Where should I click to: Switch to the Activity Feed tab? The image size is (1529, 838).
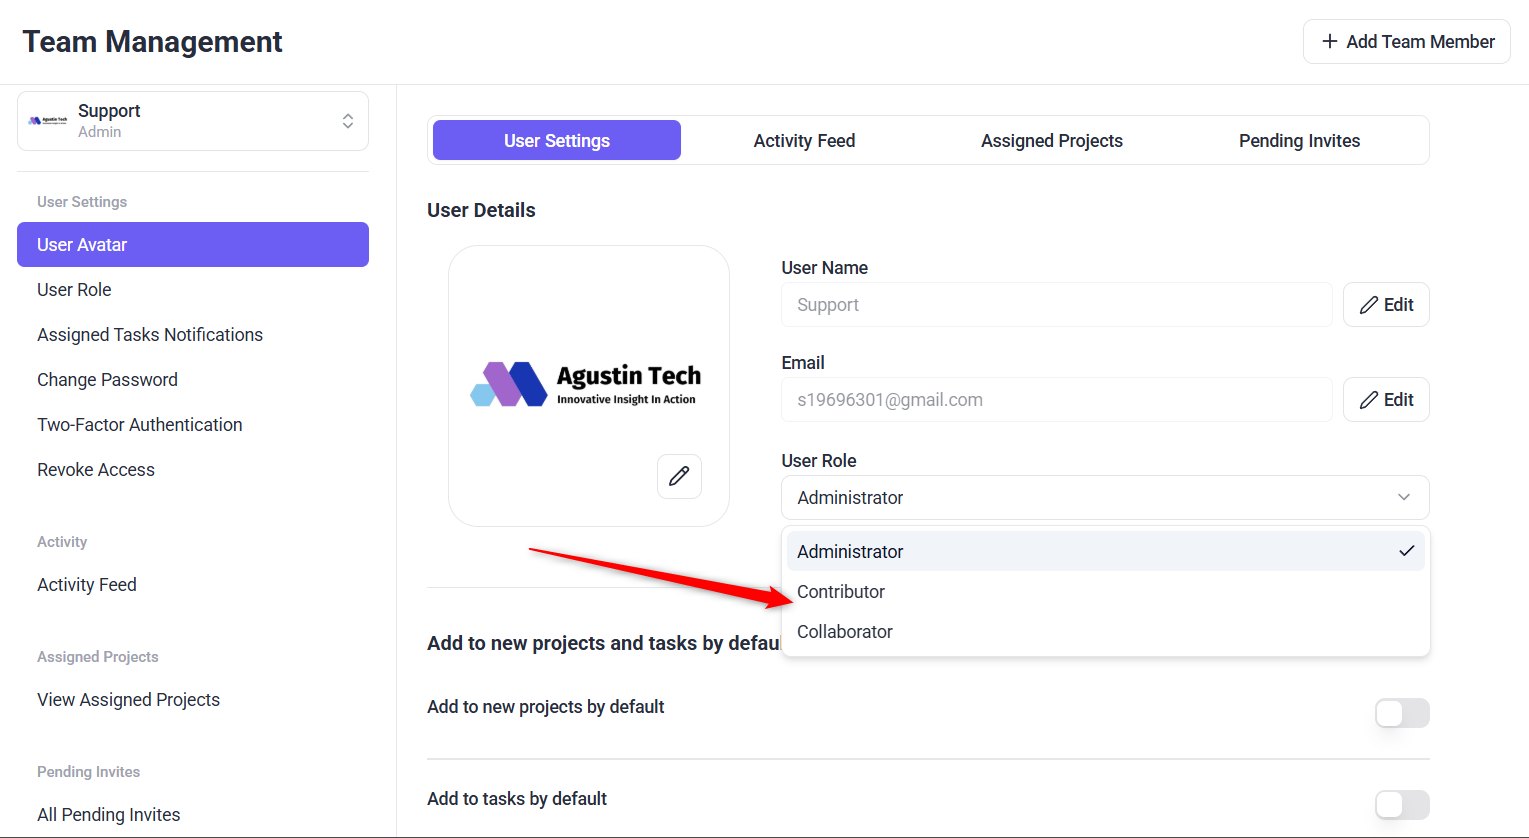pos(804,141)
